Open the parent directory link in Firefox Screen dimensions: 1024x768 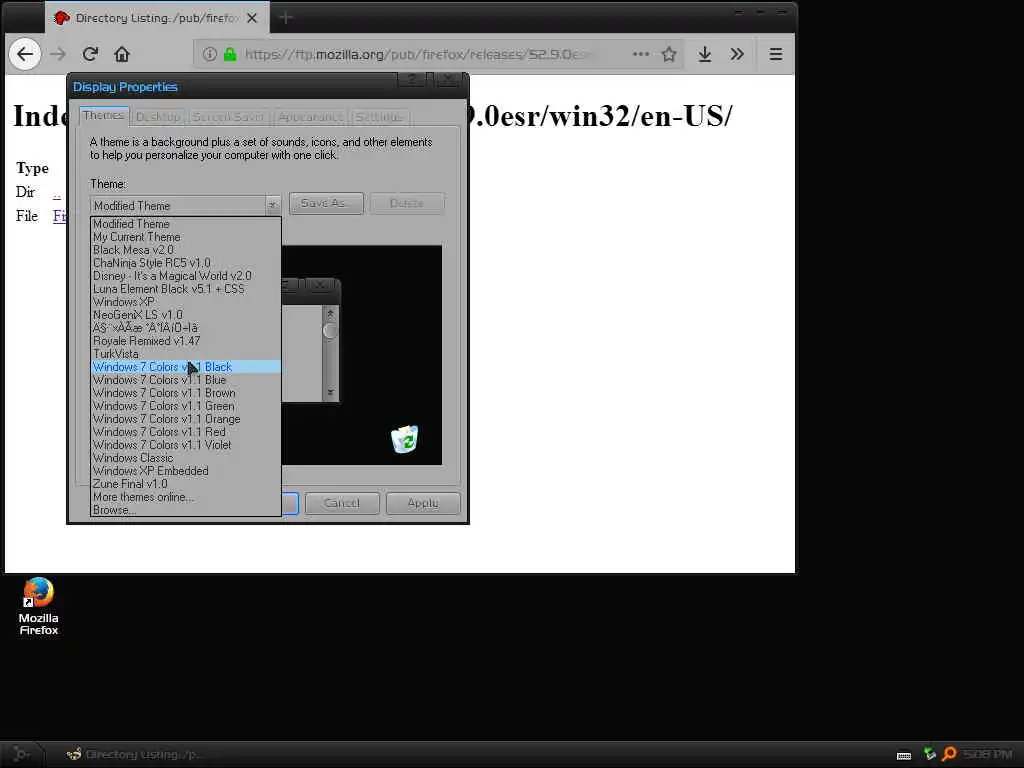coord(57,193)
